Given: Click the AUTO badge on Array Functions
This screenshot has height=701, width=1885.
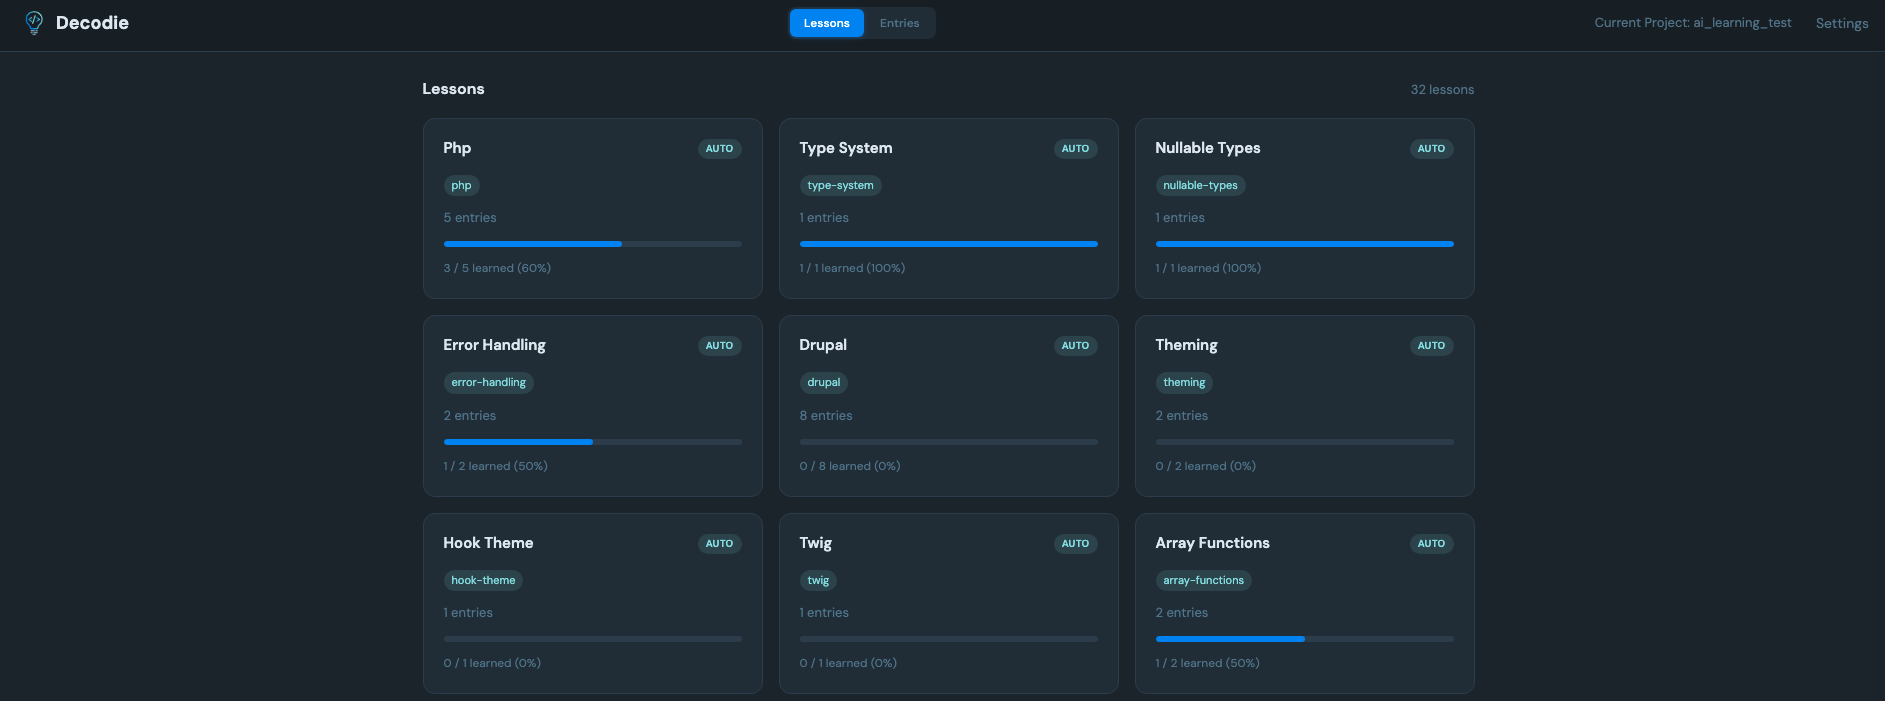Looking at the screenshot, I should 1431,544.
